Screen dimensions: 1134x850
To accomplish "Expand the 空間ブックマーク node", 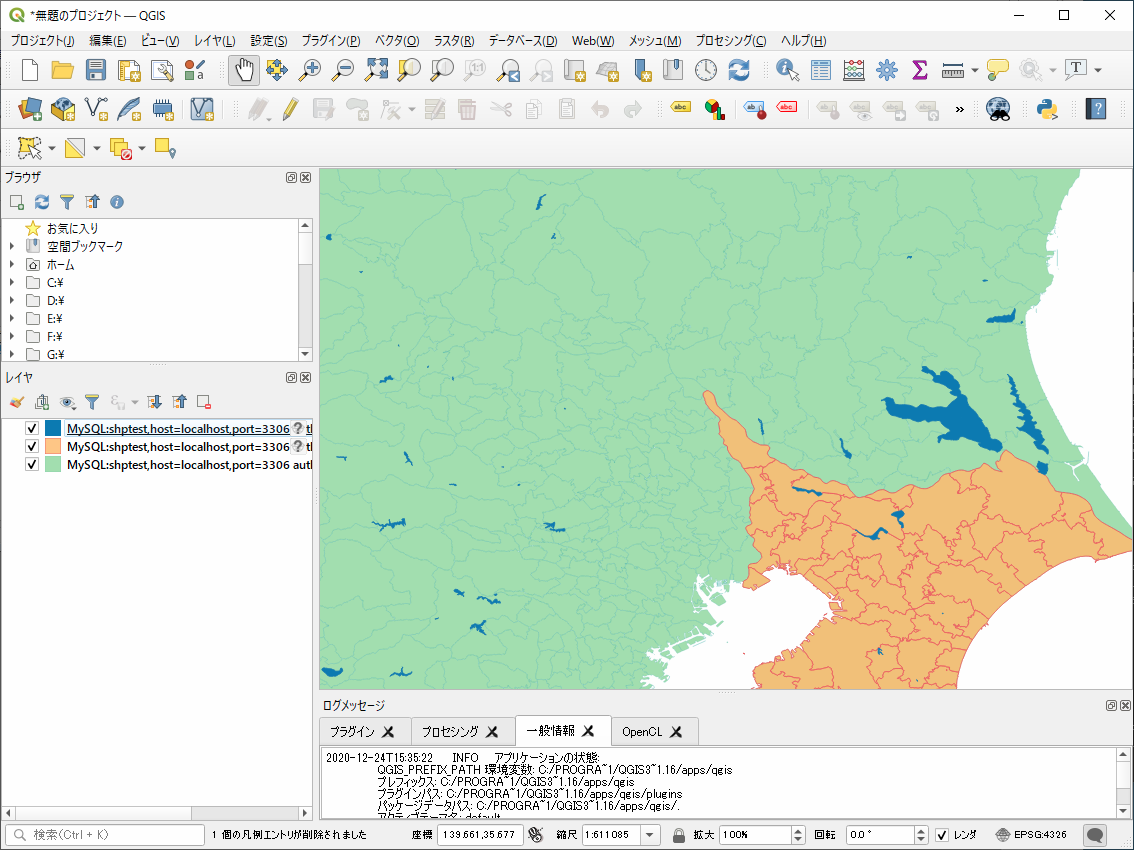I will pos(12,246).
